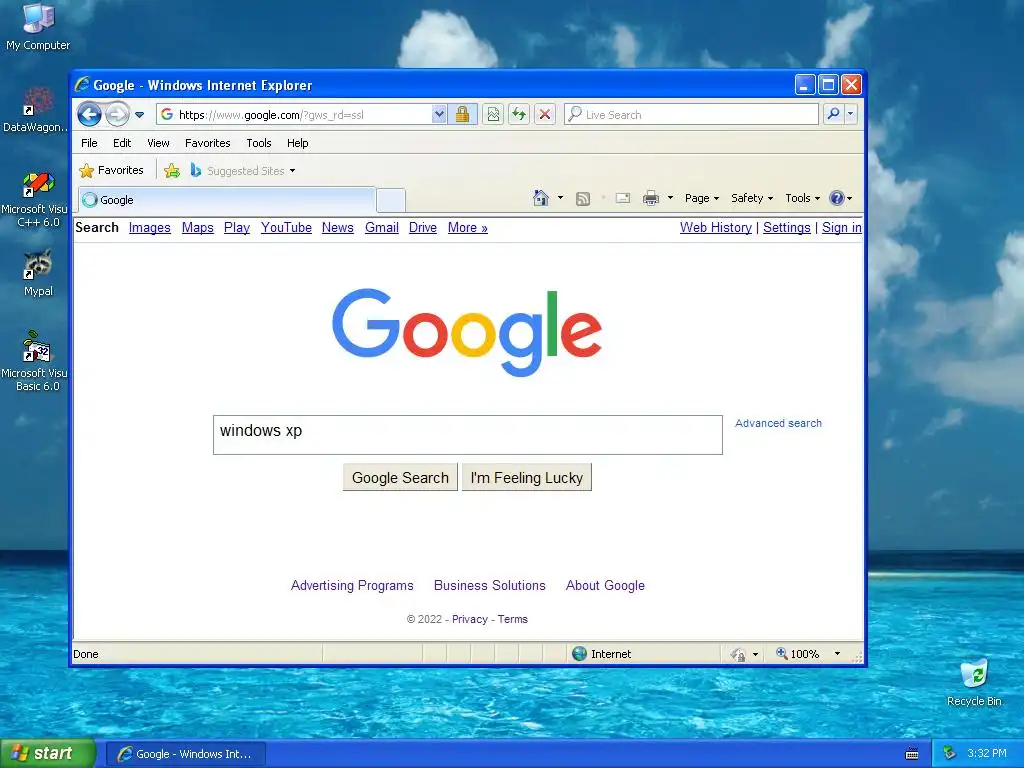Click the Google search text field
1024x768 pixels.
tap(468, 435)
